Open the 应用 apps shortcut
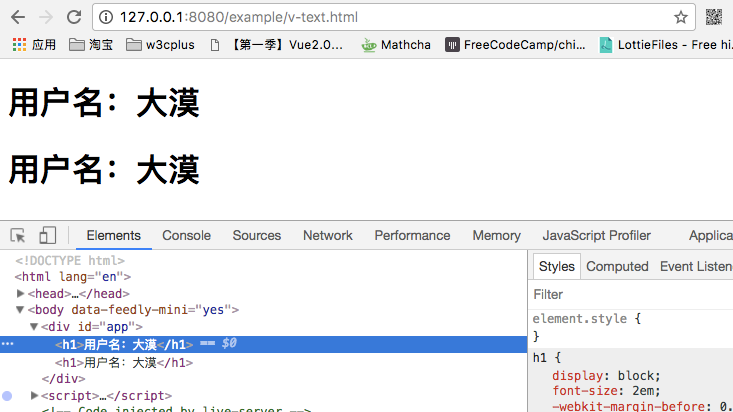Screen dimensions: 733x412 pos(34,45)
